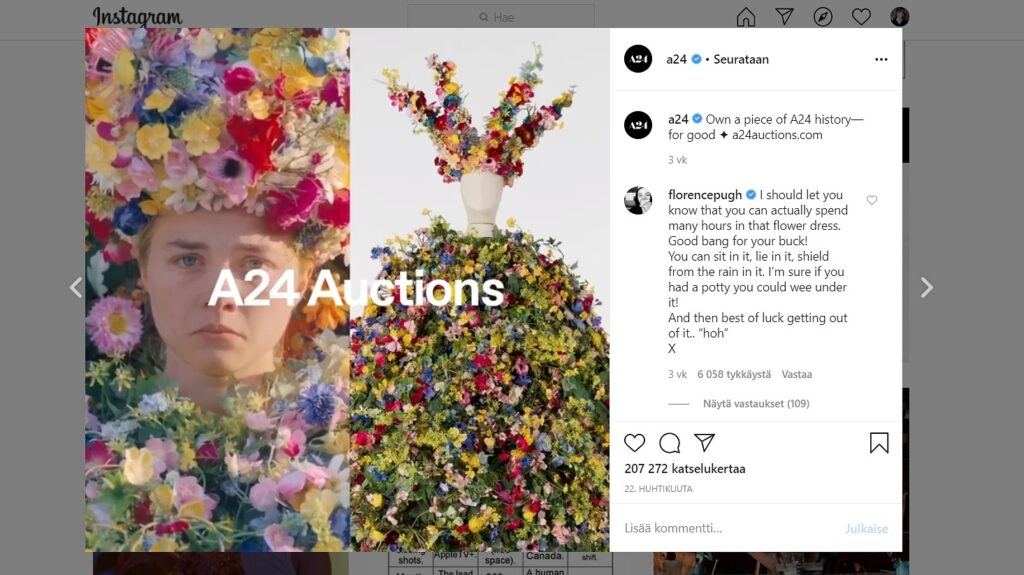This screenshot has height=575, width=1024.
Task: Save post with bookmark icon
Action: point(879,443)
